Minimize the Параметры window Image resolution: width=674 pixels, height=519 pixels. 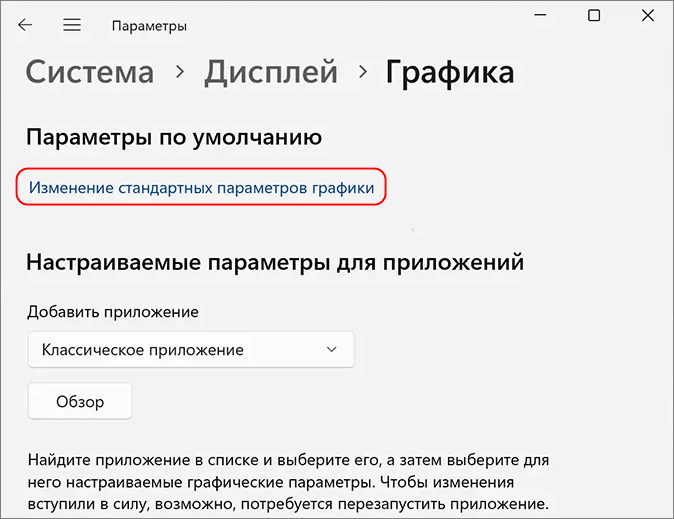point(540,15)
